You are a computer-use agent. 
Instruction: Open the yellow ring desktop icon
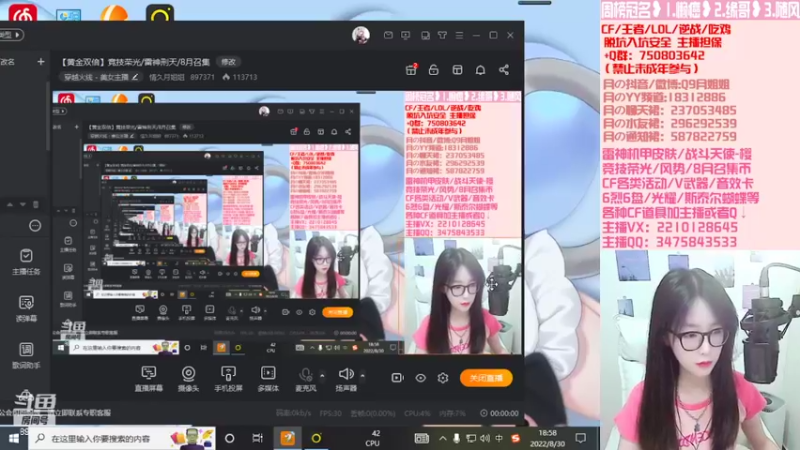click(x=160, y=13)
